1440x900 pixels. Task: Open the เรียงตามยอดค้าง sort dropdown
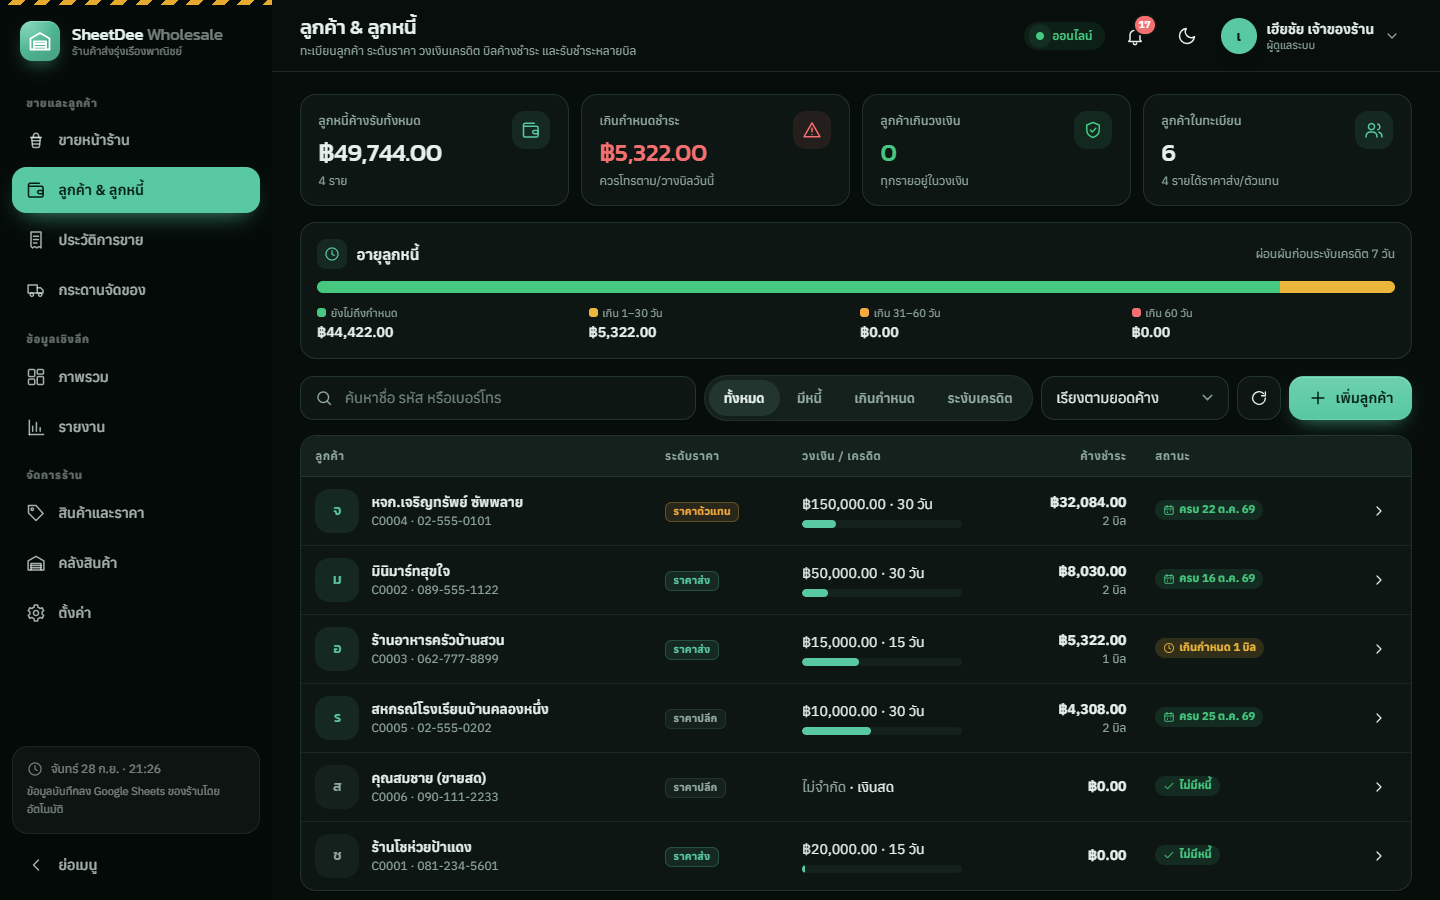pos(1135,398)
